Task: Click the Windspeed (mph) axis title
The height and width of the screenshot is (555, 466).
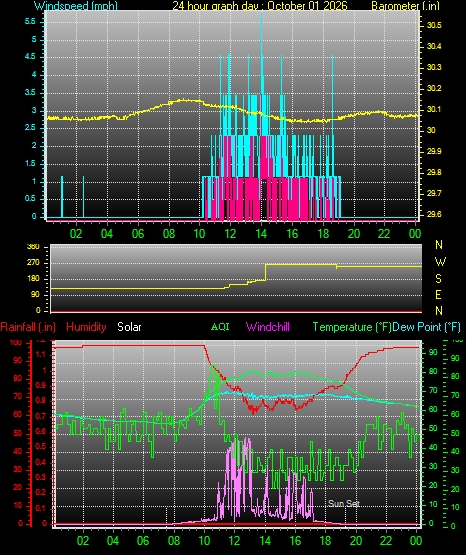Action: click(x=76, y=5)
